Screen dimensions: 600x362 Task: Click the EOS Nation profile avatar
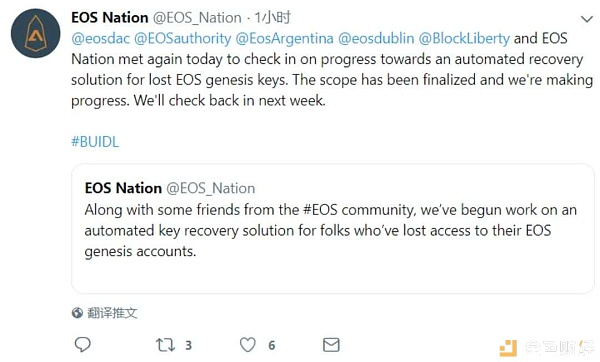click(x=36, y=33)
